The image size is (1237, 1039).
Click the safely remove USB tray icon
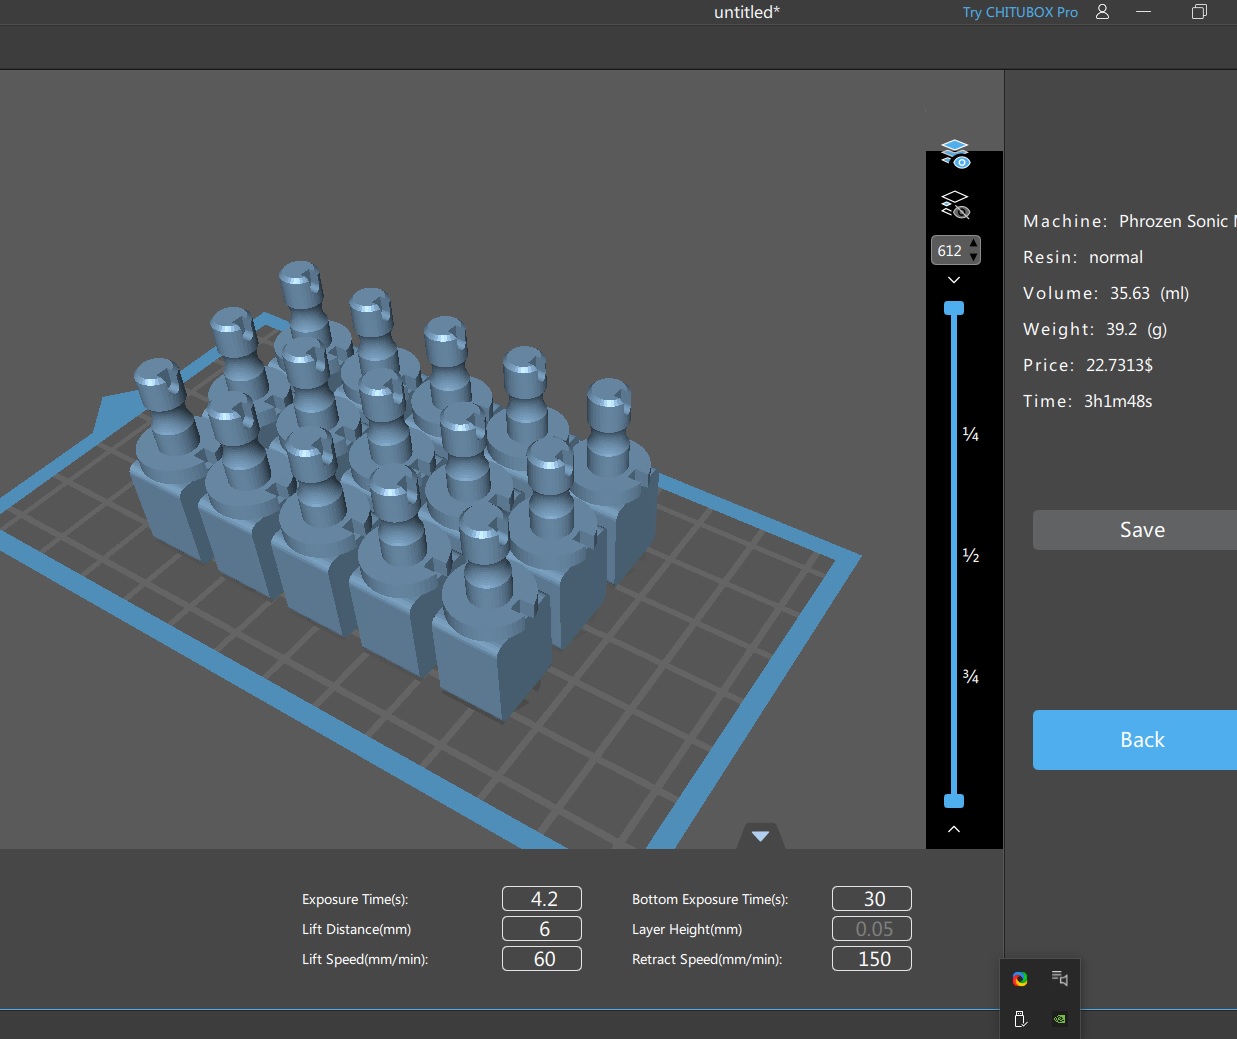click(x=1020, y=1019)
